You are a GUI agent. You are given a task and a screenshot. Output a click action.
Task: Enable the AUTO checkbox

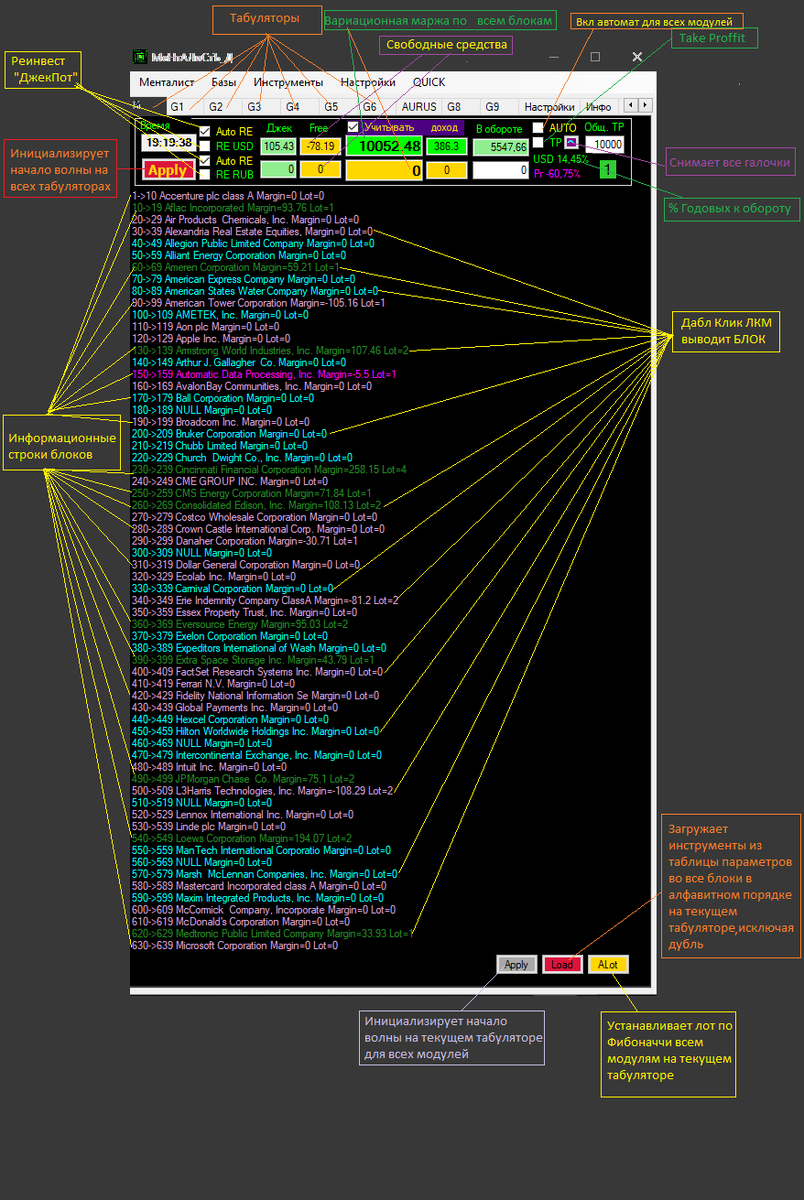click(539, 127)
